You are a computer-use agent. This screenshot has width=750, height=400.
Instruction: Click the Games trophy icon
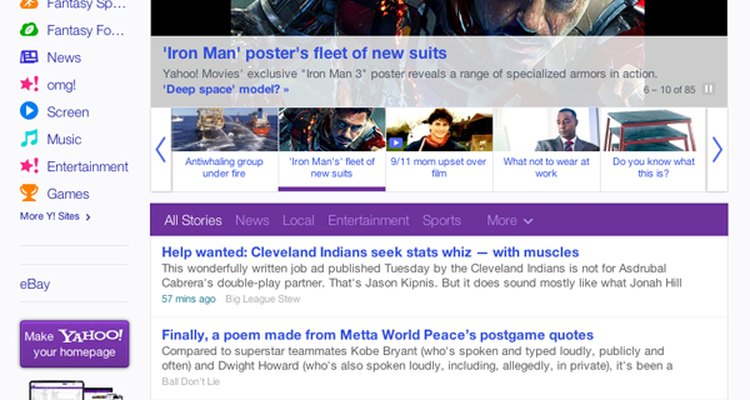tap(29, 193)
